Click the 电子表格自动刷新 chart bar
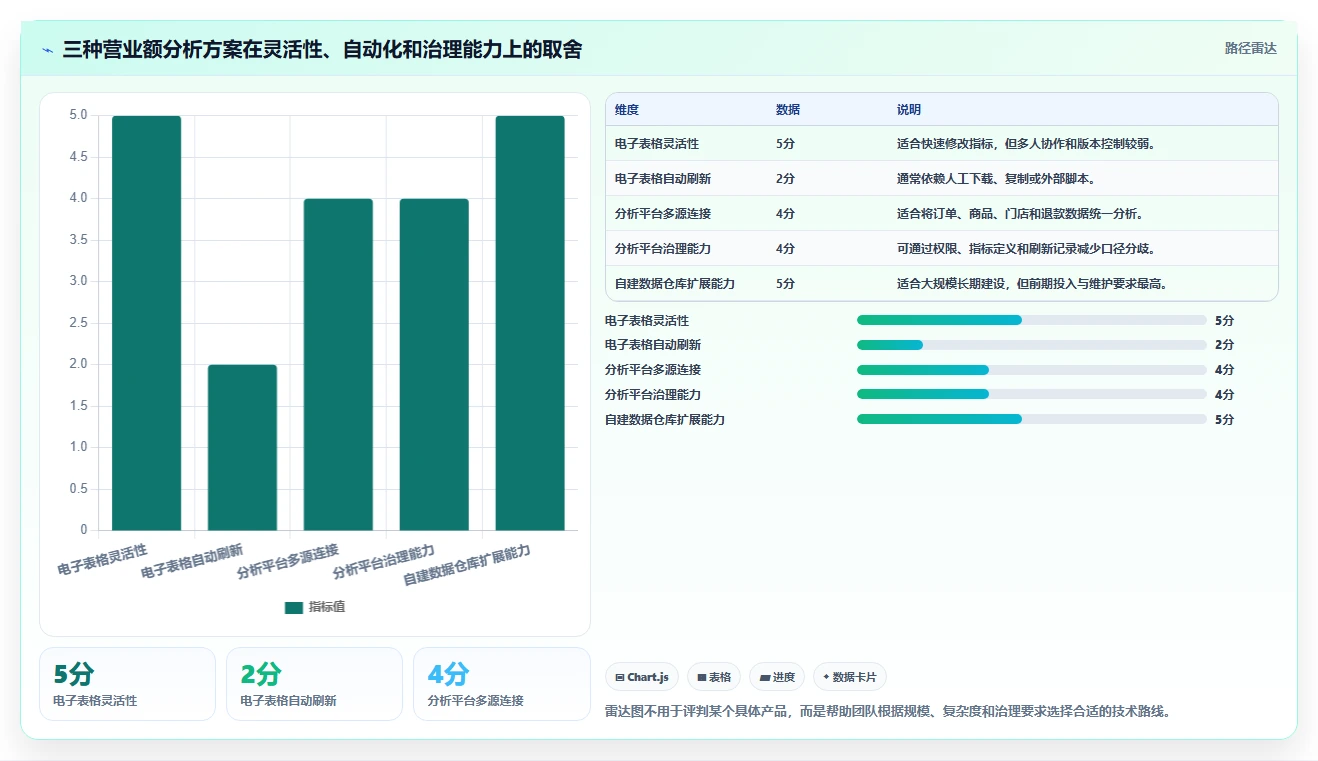 click(x=242, y=447)
